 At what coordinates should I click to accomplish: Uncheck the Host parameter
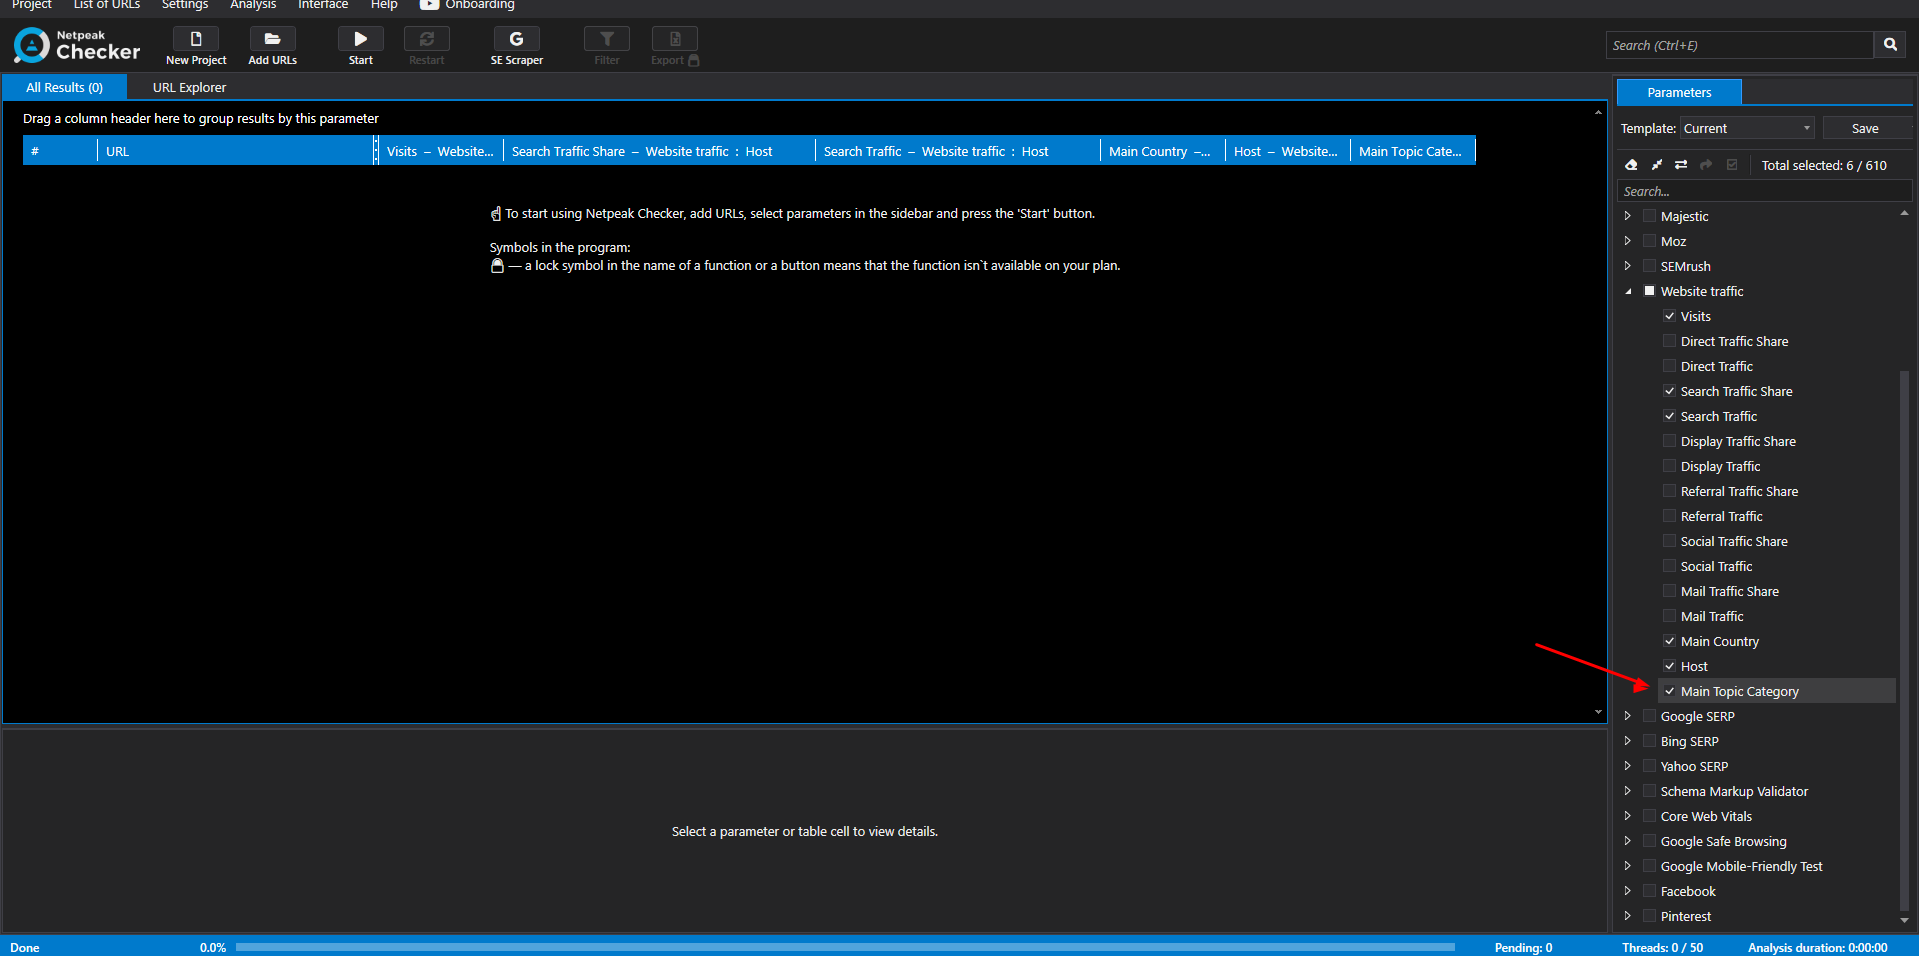pyautogui.click(x=1669, y=666)
